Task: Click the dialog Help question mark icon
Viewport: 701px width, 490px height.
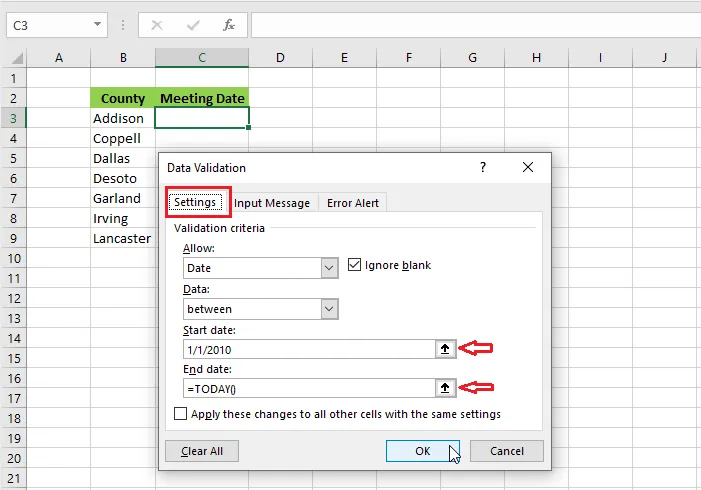Action: click(x=483, y=167)
